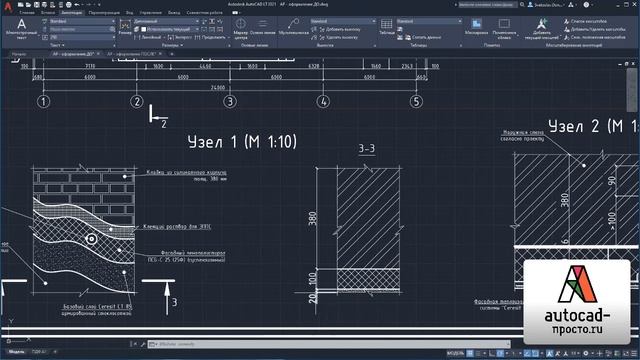Select the Маскировка wipeout tool
Screen dimensions: 640x360
click(x=476, y=27)
